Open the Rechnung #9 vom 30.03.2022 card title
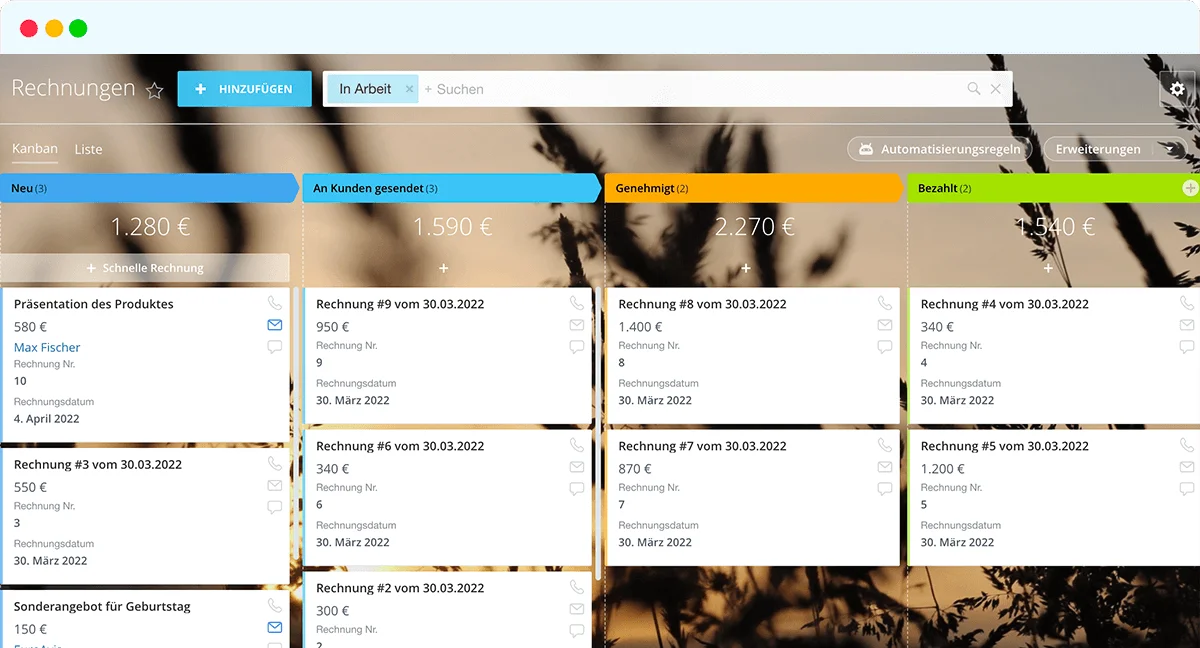 [400, 304]
